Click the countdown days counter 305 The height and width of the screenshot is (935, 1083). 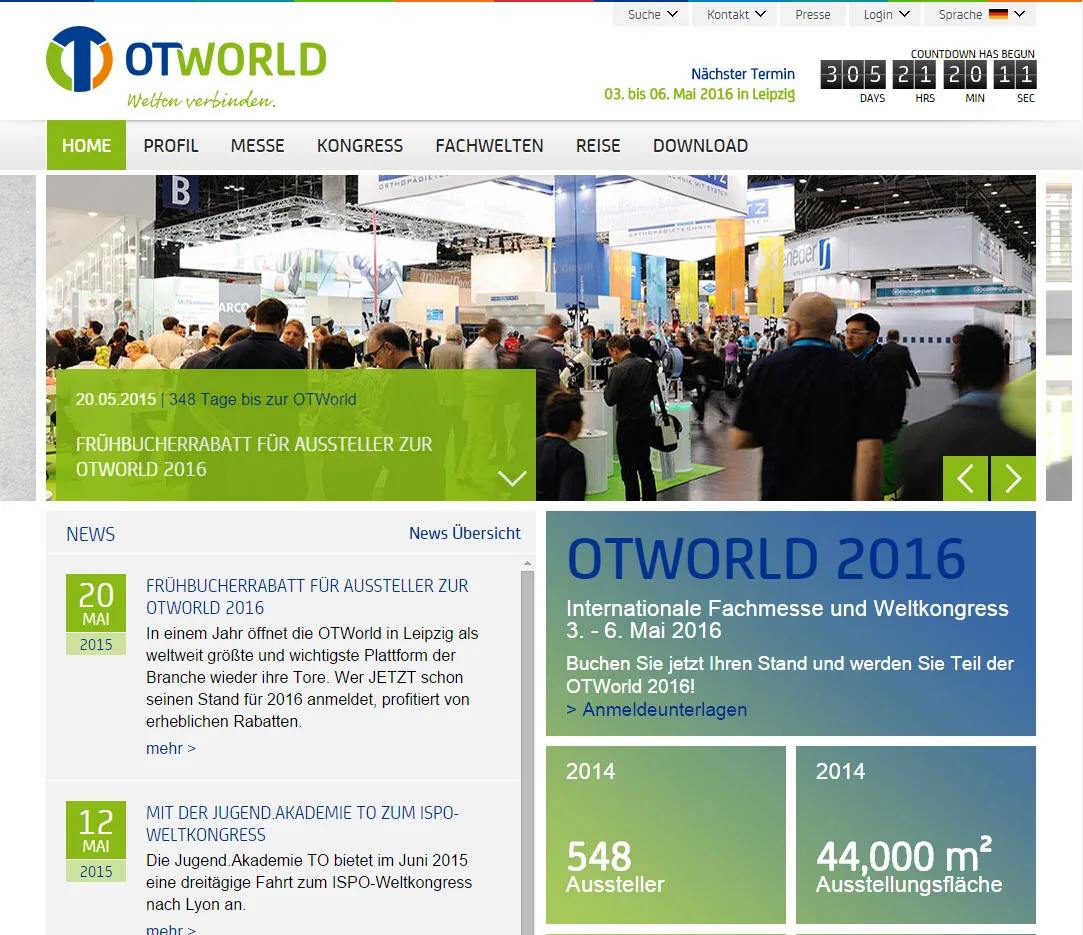click(853, 75)
